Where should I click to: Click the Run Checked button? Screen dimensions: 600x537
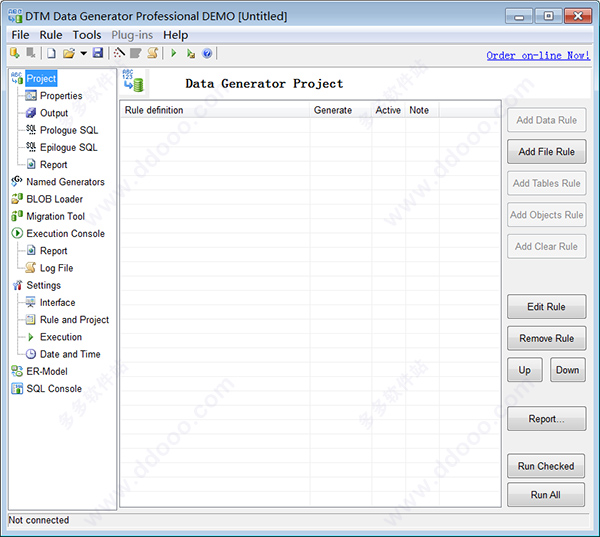(x=546, y=466)
